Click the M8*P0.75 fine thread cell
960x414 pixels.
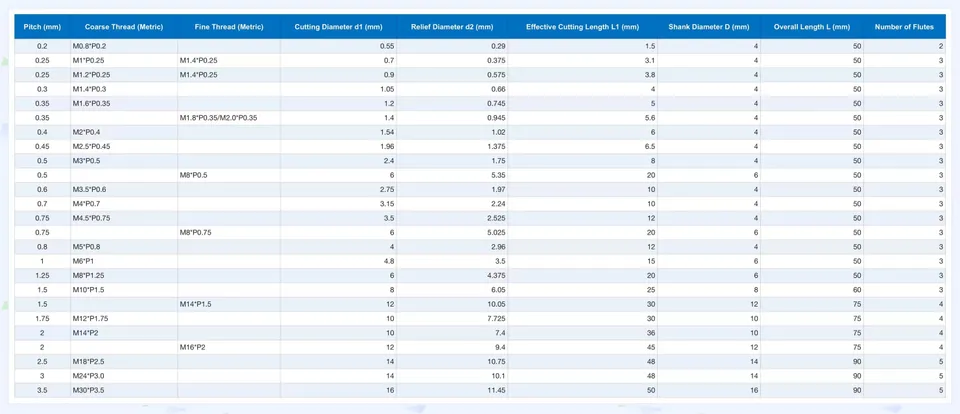[229, 233]
